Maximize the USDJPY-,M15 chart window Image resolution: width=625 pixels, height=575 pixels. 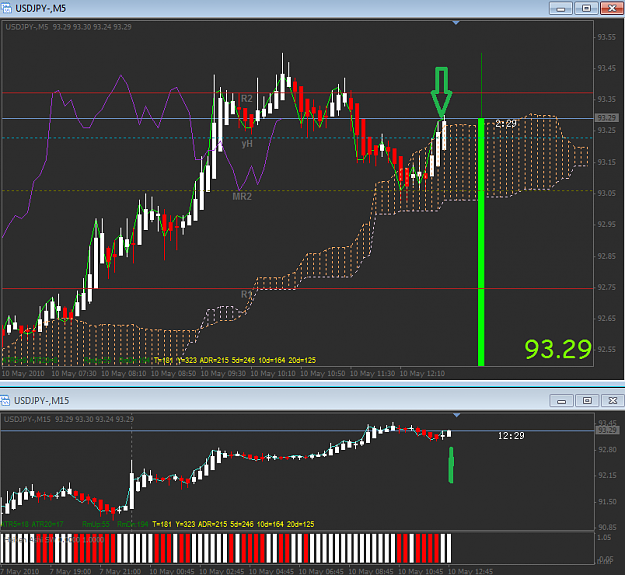tap(587, 400)
